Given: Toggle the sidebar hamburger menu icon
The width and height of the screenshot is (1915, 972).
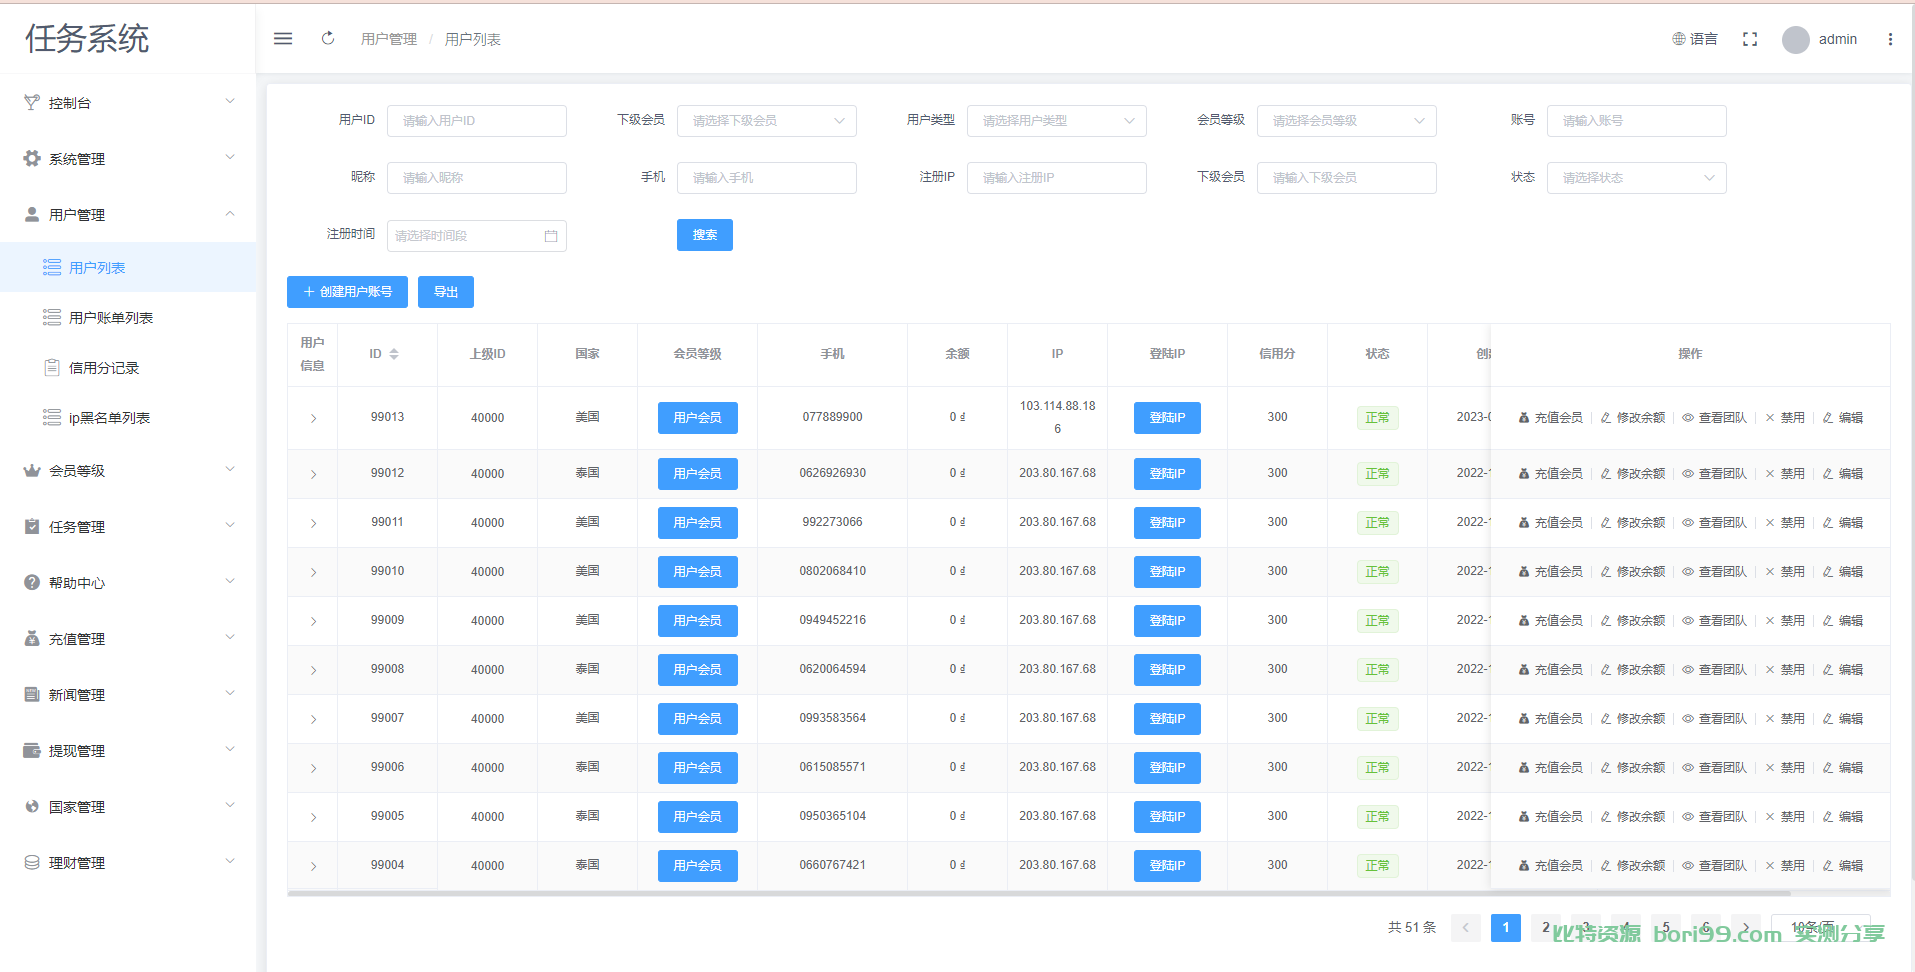Looking at the screenshot, I should (283, 39).
